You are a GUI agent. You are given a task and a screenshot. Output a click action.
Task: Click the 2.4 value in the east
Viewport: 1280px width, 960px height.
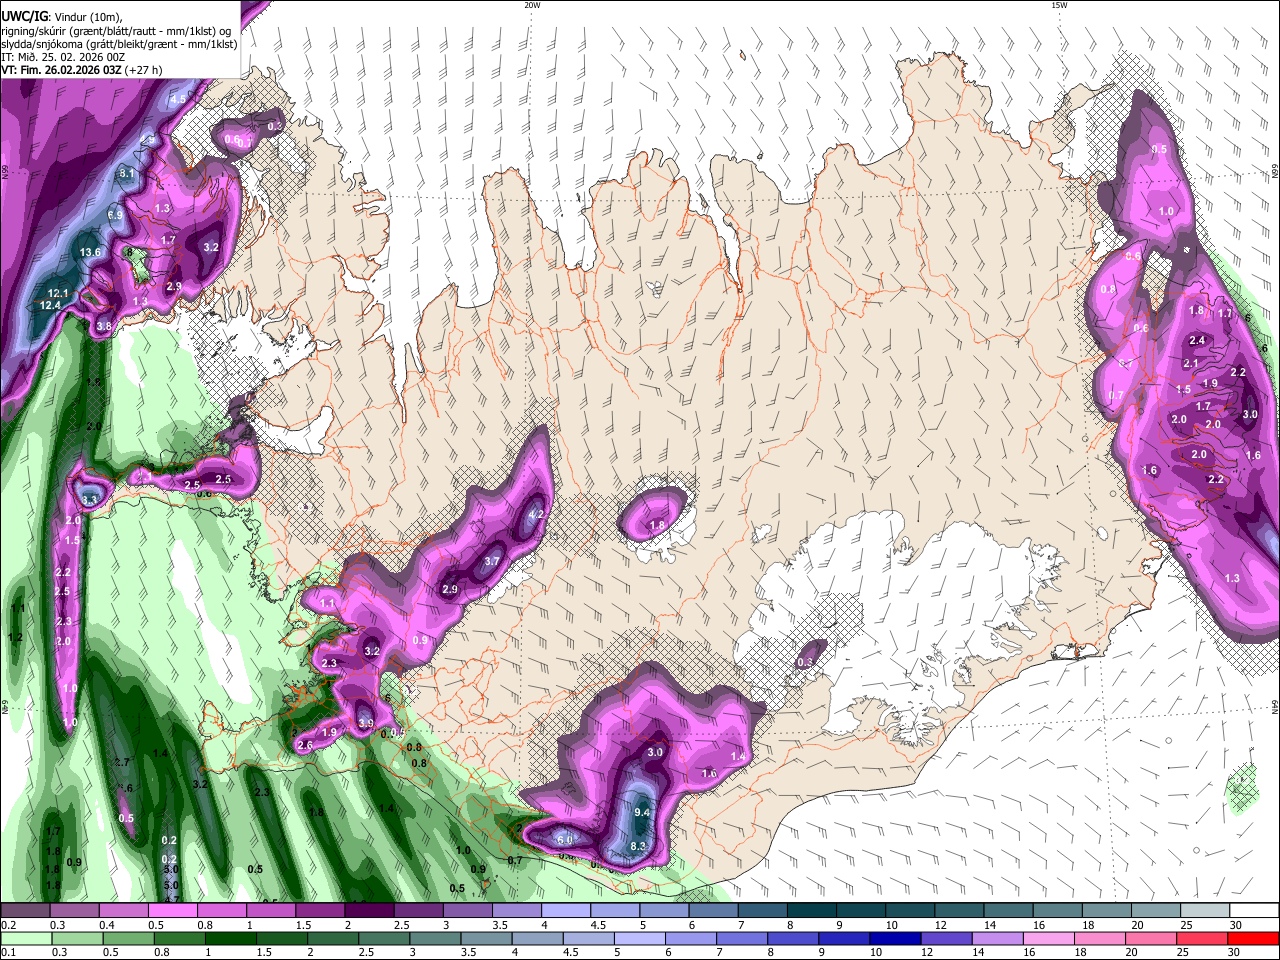tap(1197, 341)
